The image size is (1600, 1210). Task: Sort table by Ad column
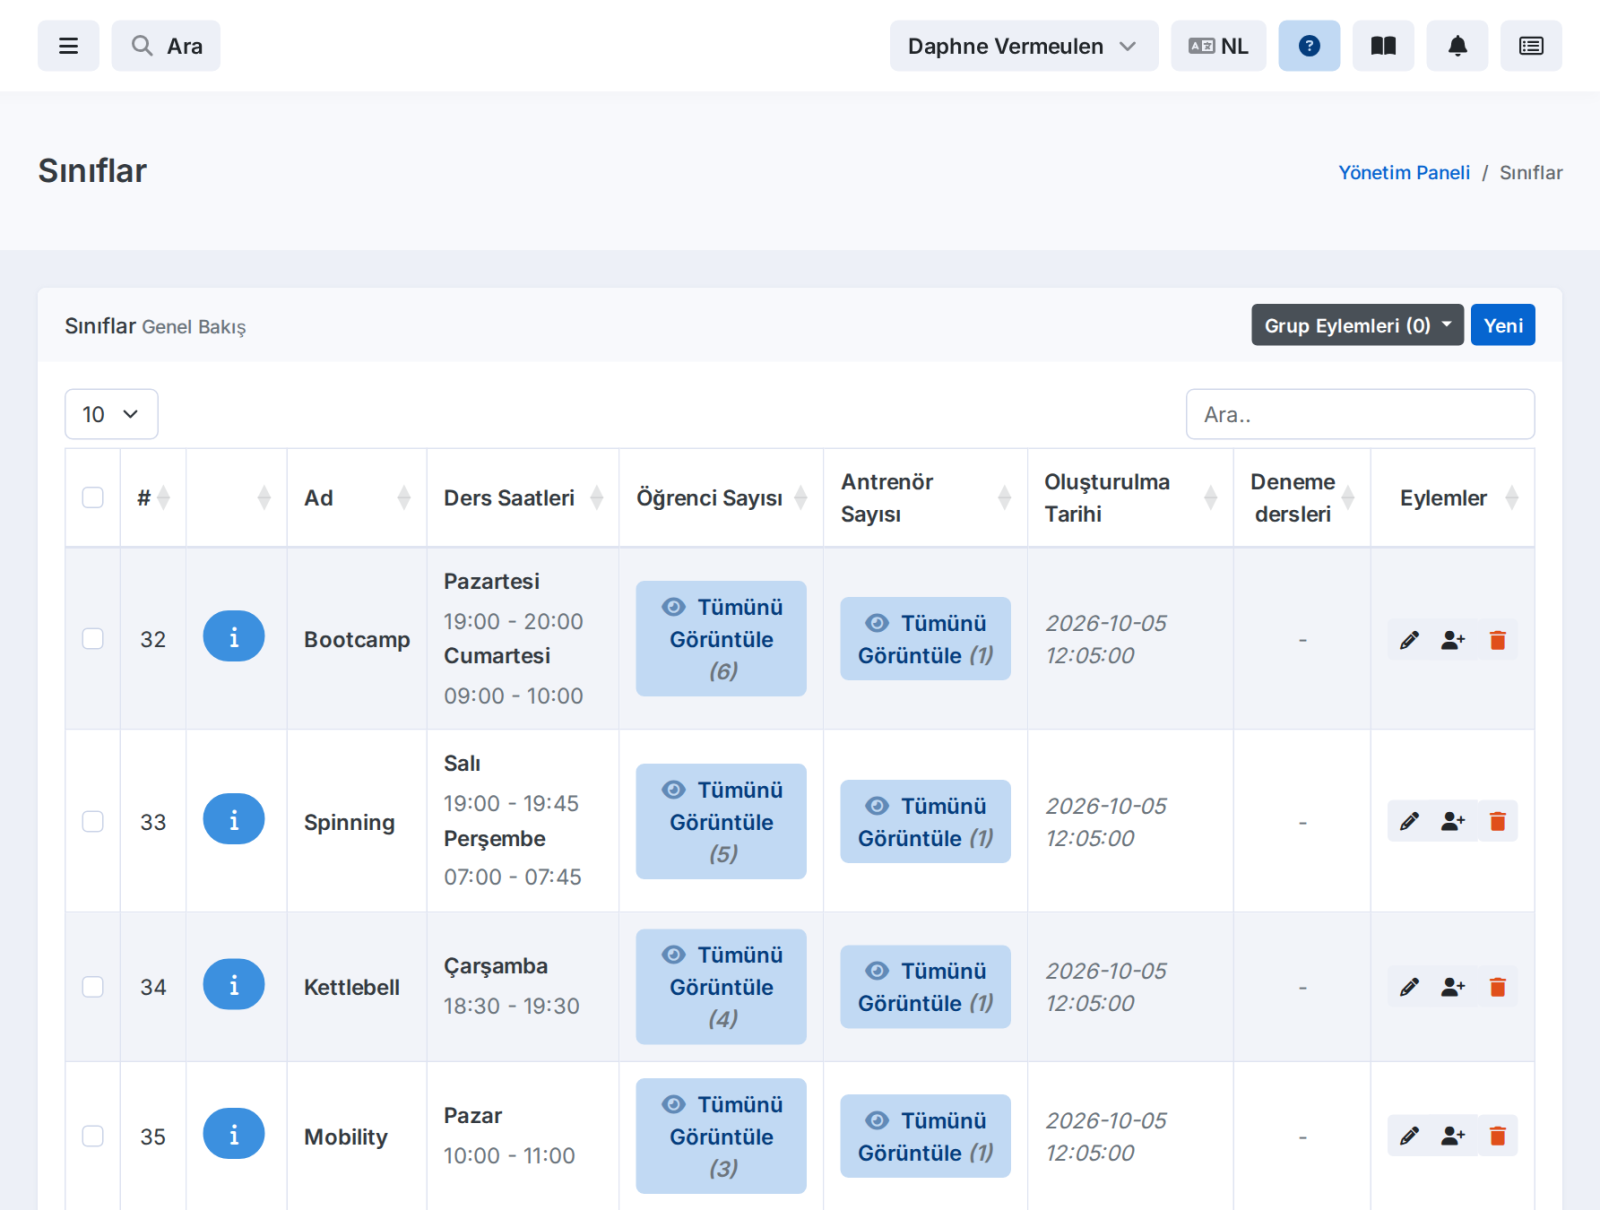point(357,497)
